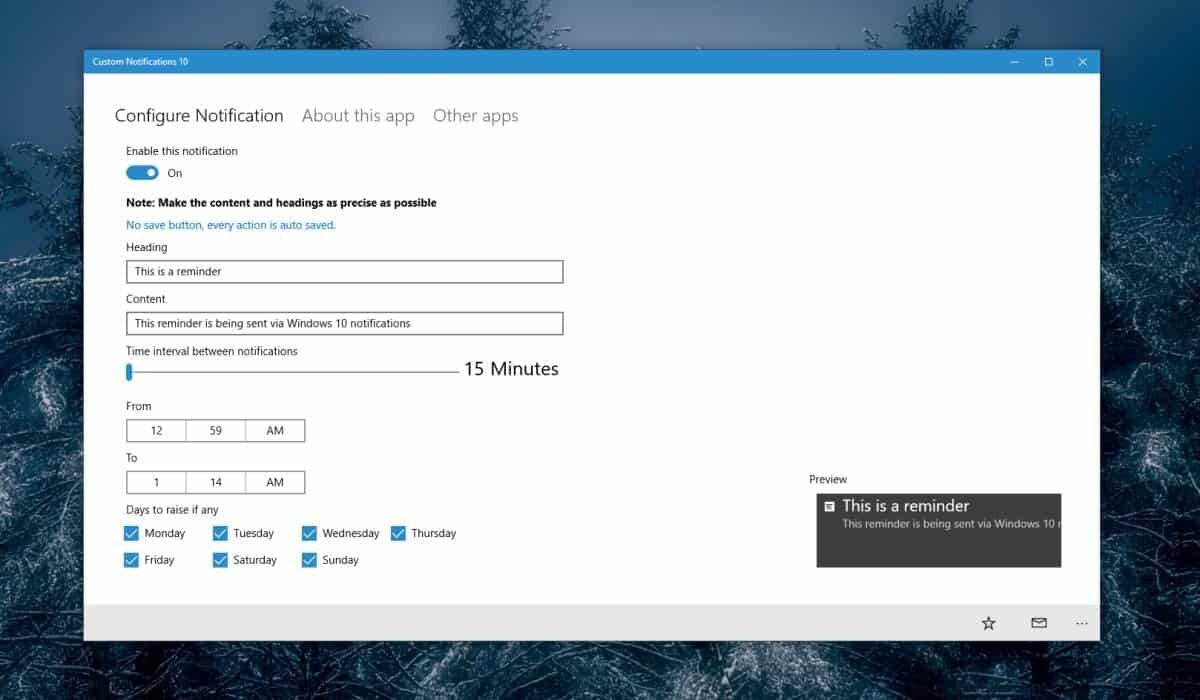Send feedback via the envelope icon
1200x700 pixels.
pyautogui.click(x=1036, y=622)
